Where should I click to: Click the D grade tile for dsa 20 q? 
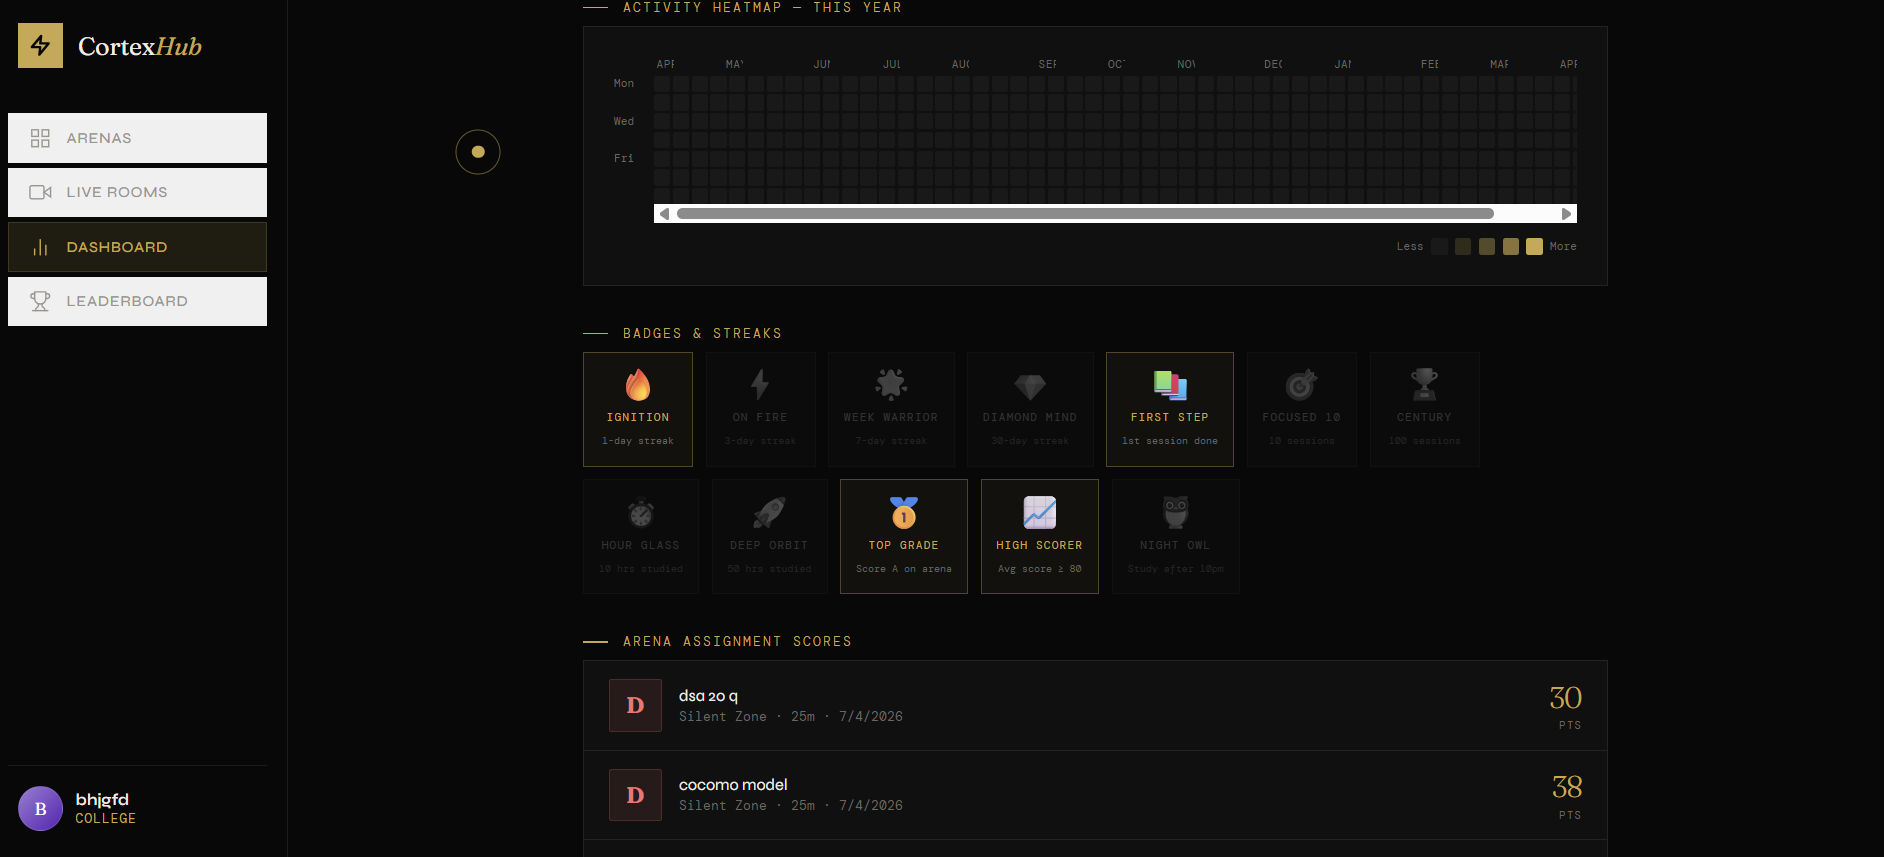pos(635,706)
